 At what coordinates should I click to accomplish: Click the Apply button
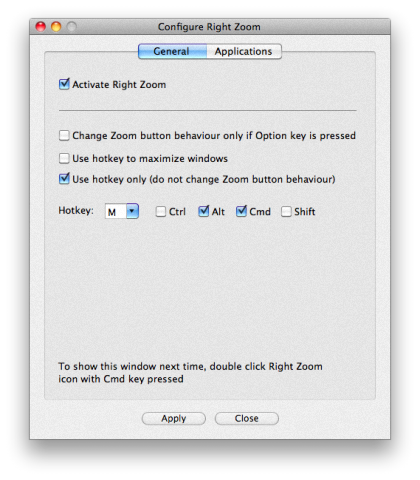[x=174, y=418]
